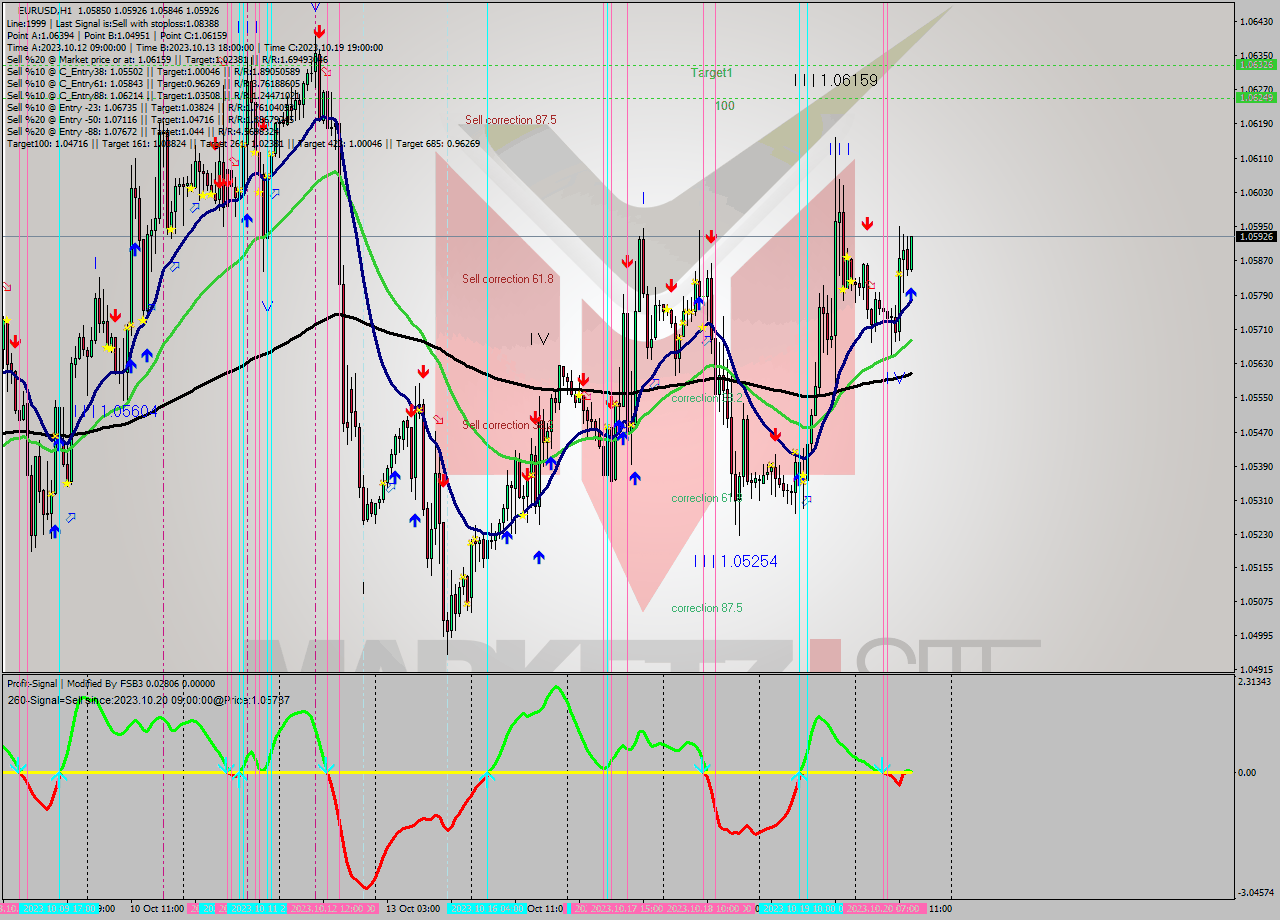Click the current price tag 1.05926
The width and height of the screenshot is (1280, 920).
(x=1256, y=237)
